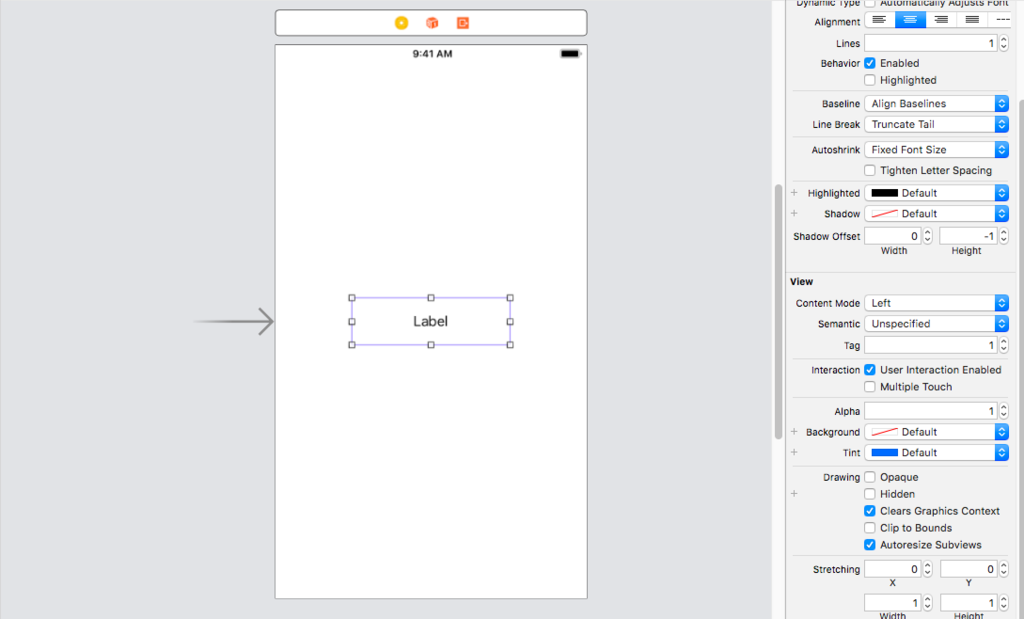Screen dimensions: 1024x619
Task: Toggle User Interaction Enabled
Action: [870, 370]
